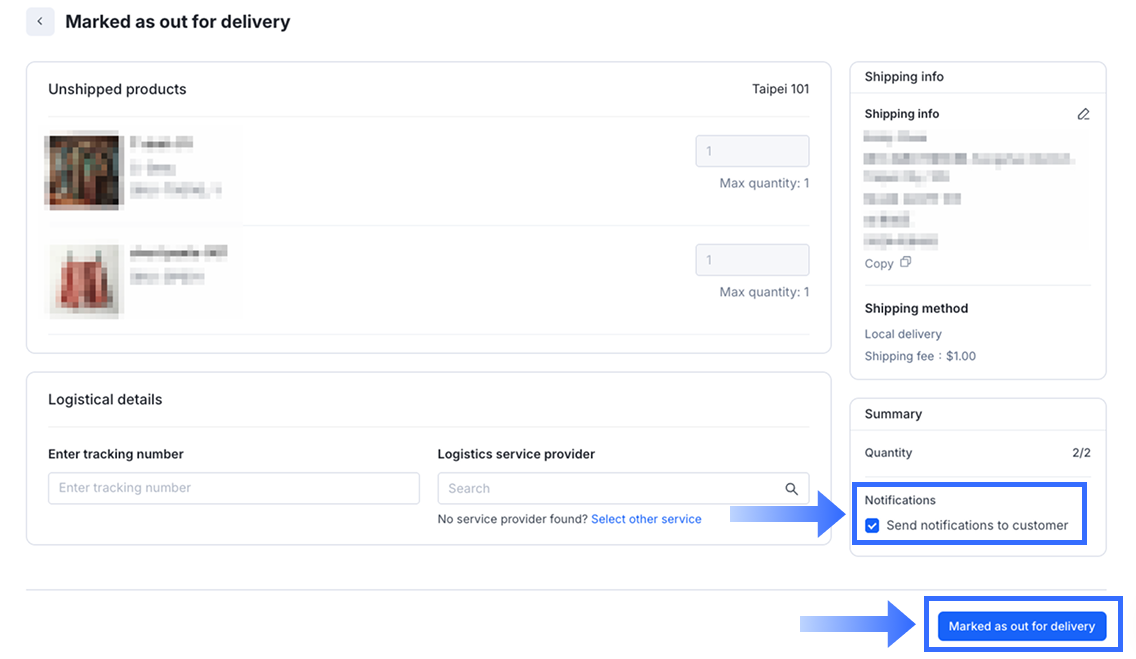Image resolution: width=1136 pixels, height=659 pixels.
Task: Click the magnifier icon in provider search
Action: [x=791, y=489]
